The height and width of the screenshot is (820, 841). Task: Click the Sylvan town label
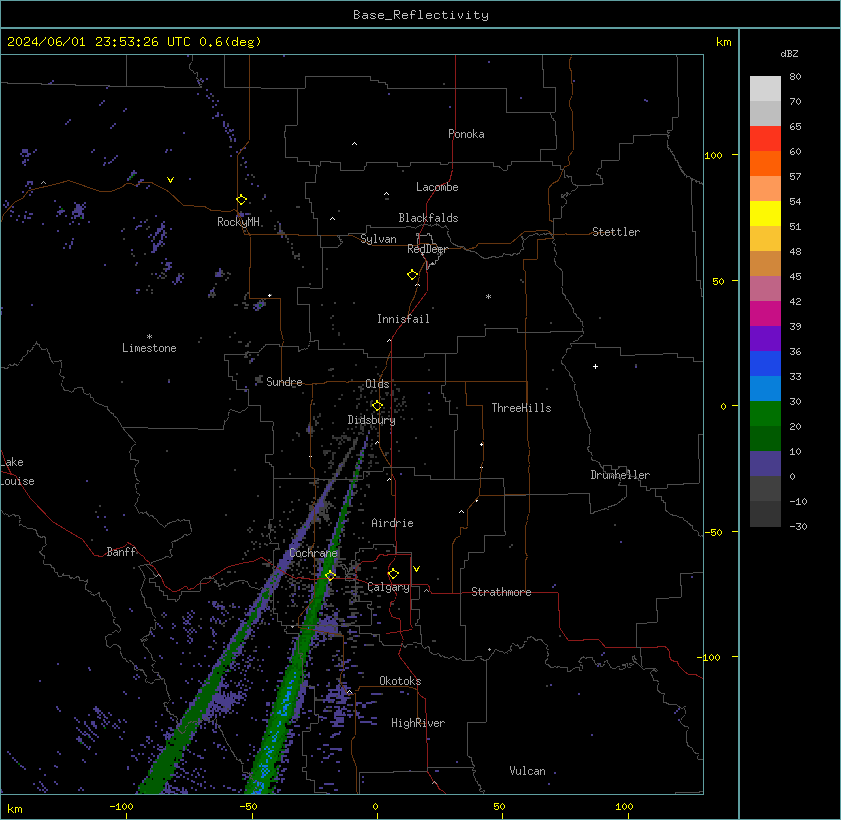click(x=378, y=239)
